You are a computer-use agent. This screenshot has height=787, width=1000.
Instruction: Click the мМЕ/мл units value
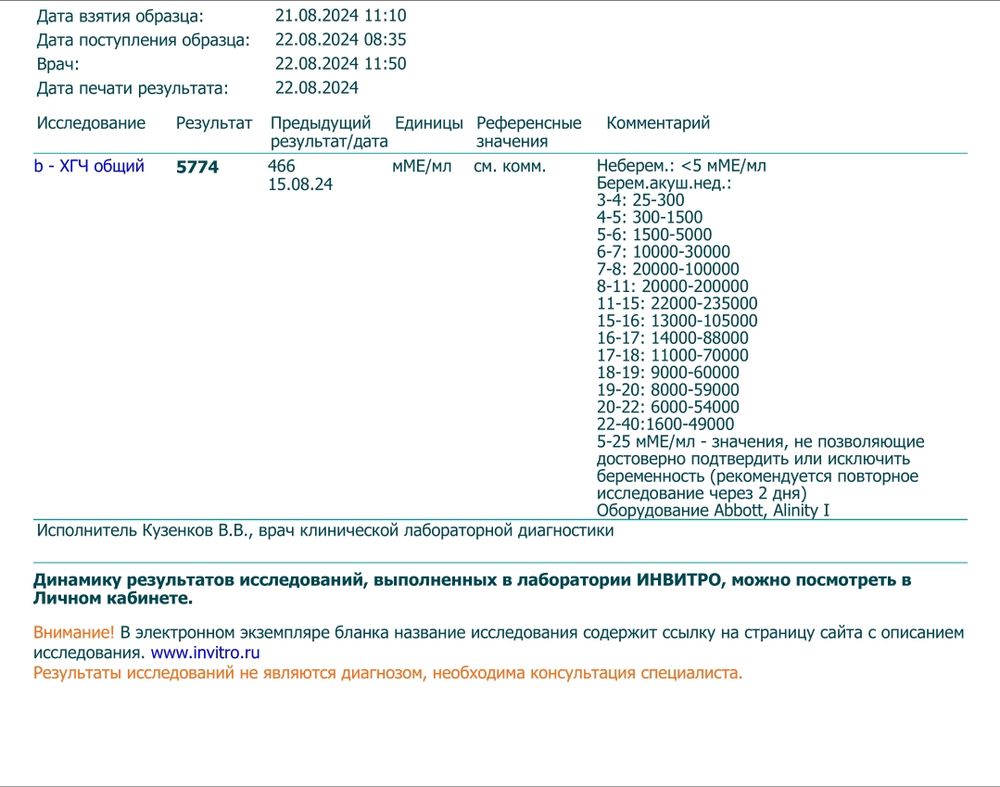pyautogui.click(x=422, y=167)
